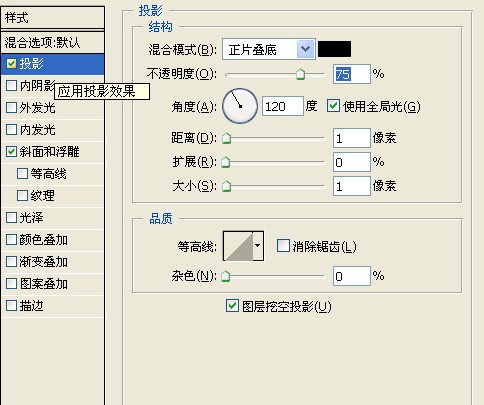Click the 距离 distance slider handle
This screenshot has width=484, height=405.
226,138
